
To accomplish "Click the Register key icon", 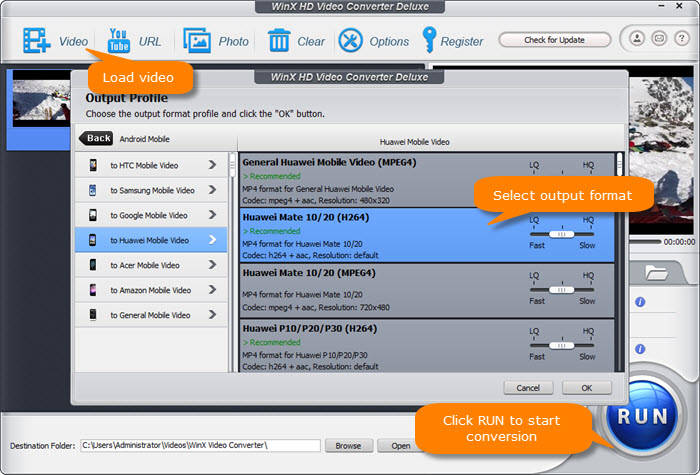I will (x=429, y=40).
